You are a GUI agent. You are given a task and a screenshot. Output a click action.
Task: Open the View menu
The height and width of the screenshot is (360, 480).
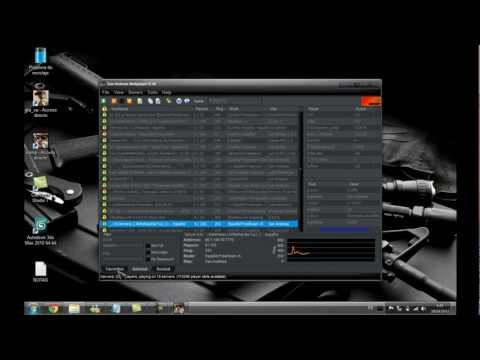pyautogui.click(x=119, y=92)
